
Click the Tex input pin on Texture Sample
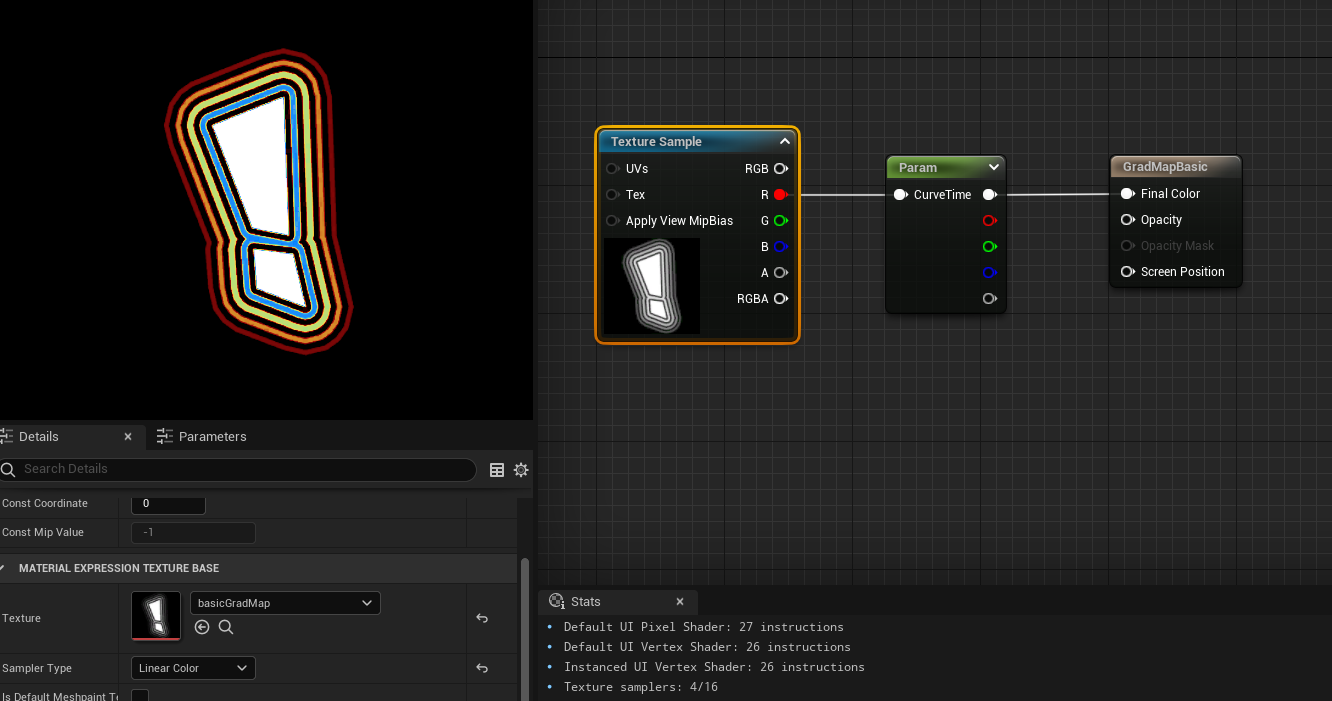(x=612, y=195)
